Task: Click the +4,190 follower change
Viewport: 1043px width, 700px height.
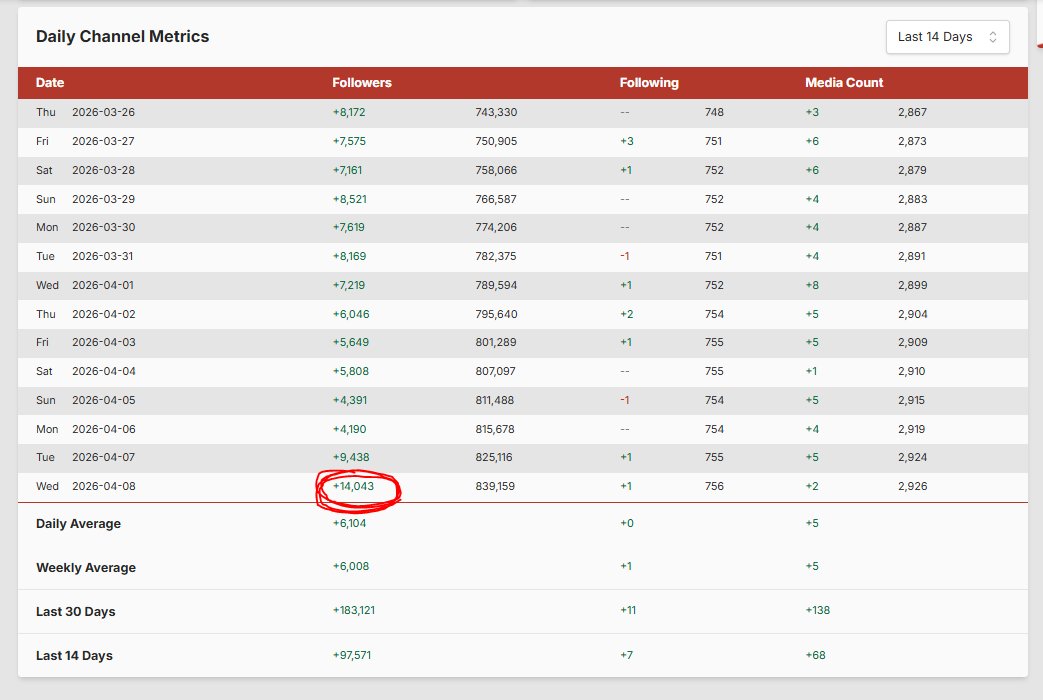Action: (349, 429)
